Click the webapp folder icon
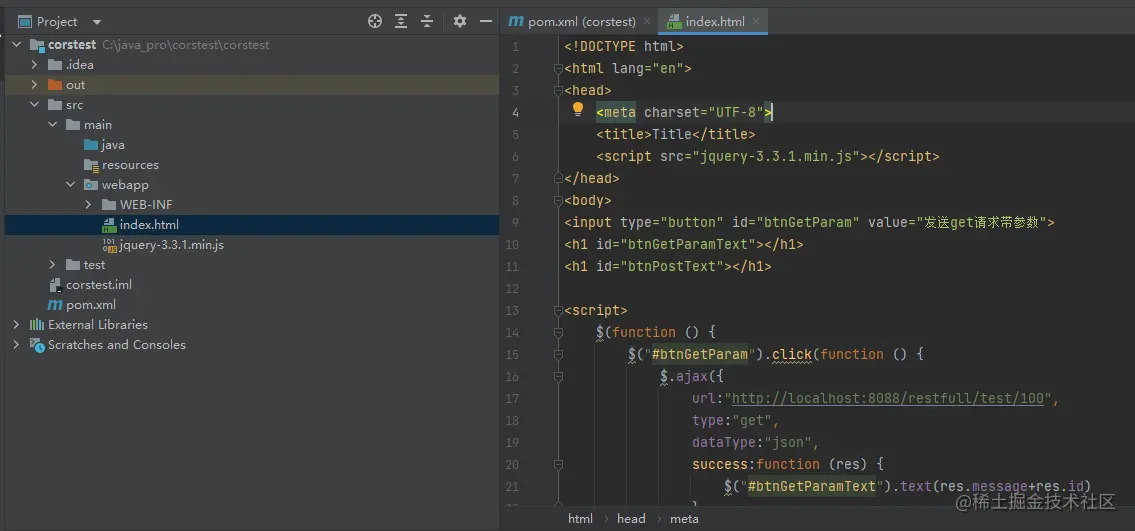 coord(91,184)
